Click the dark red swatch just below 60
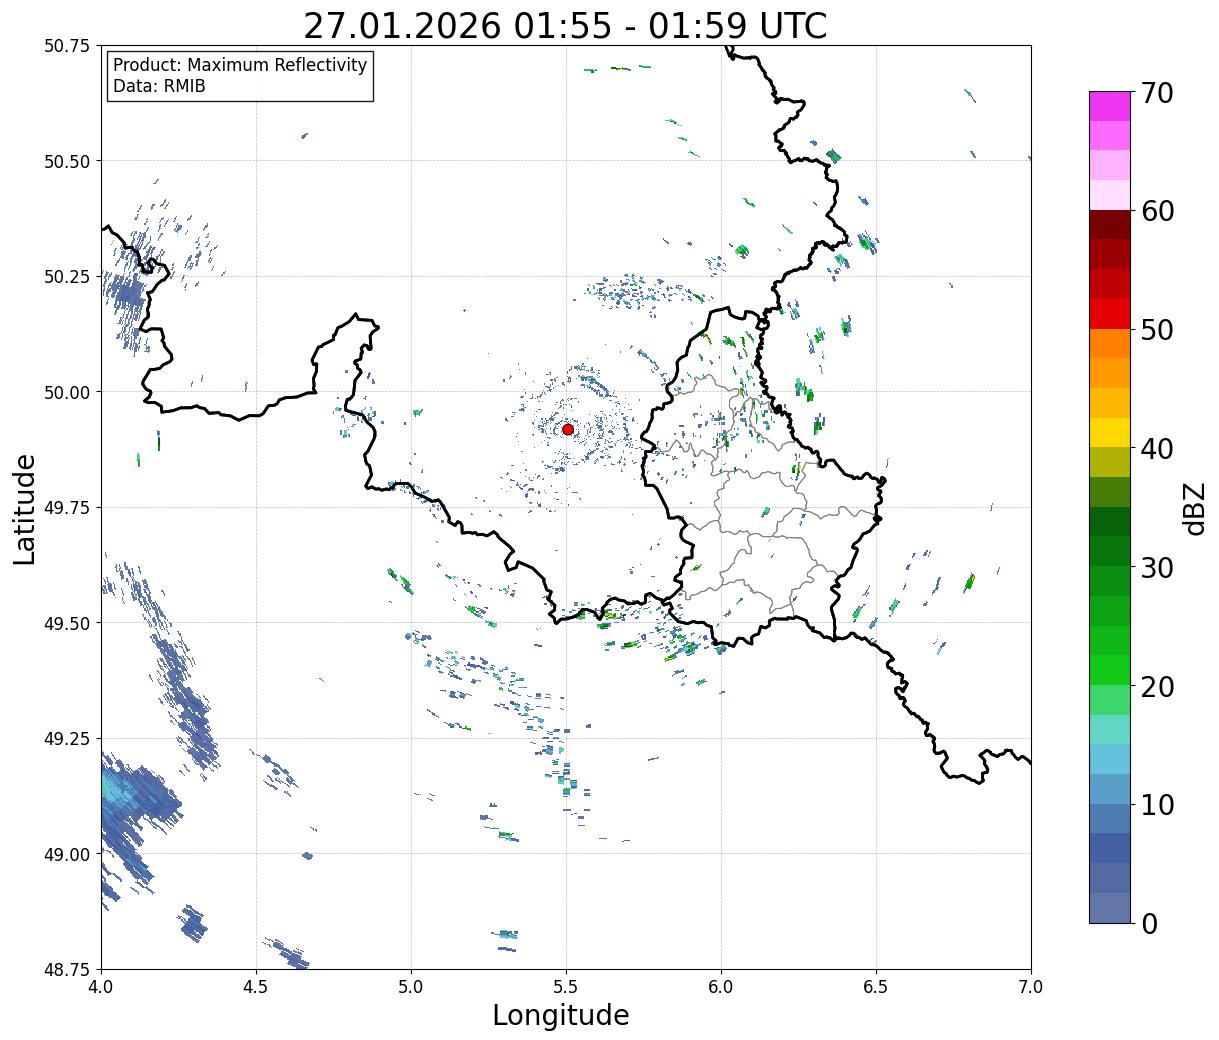 [x=1110, y=225]
